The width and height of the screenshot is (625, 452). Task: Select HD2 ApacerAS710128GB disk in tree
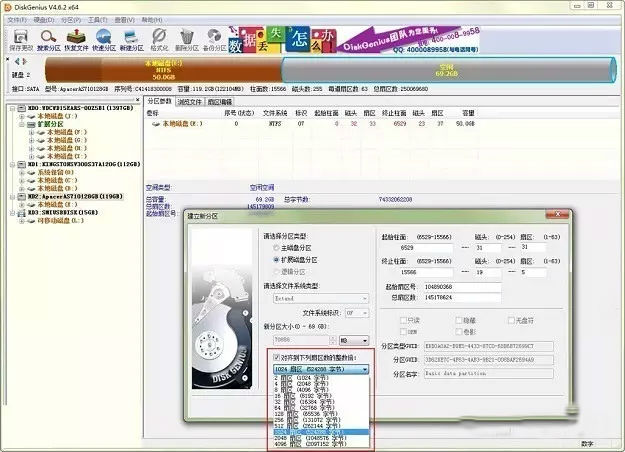pos(75,197)
